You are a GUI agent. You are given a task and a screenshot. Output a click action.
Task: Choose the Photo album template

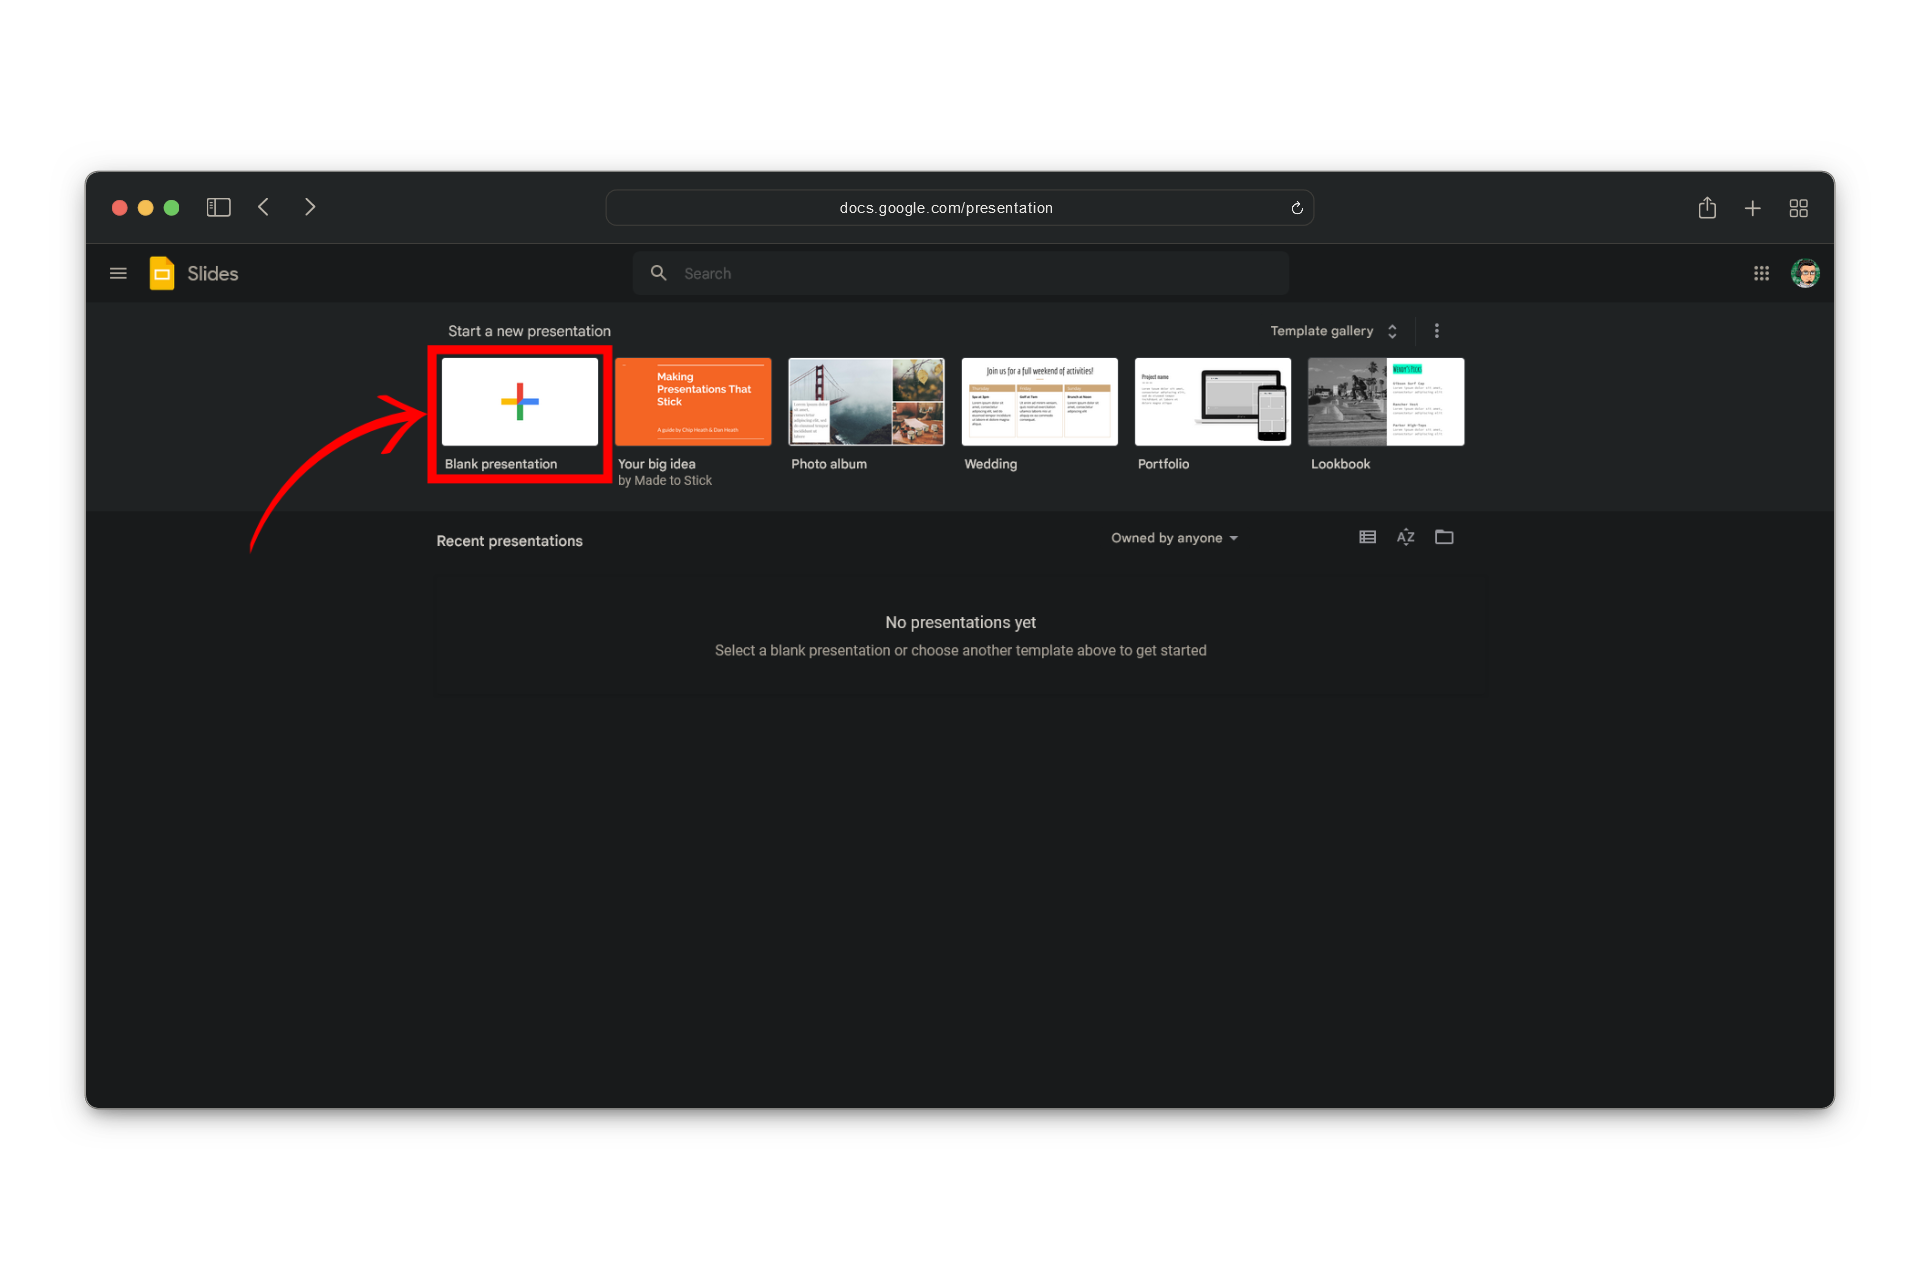coord(866,402)
